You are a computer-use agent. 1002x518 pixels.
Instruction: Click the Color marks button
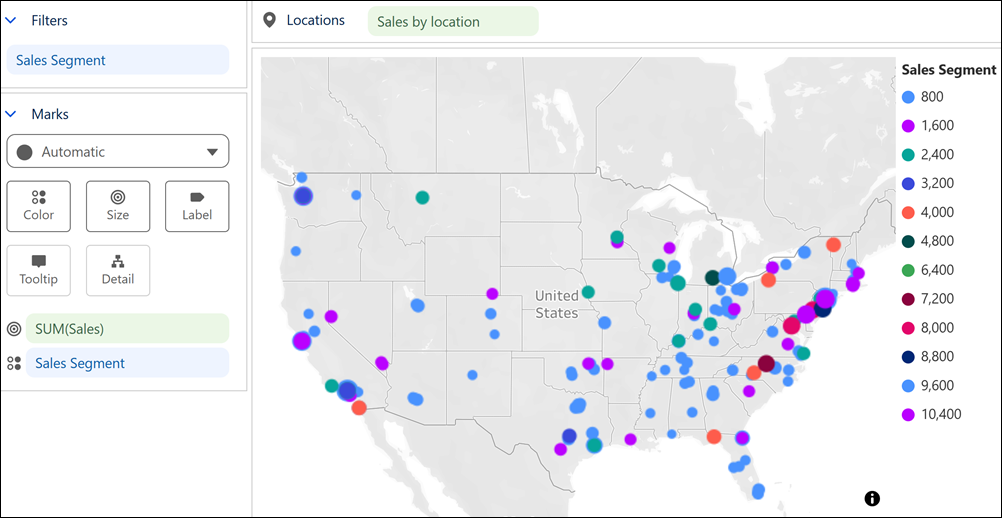click(38, 206)
